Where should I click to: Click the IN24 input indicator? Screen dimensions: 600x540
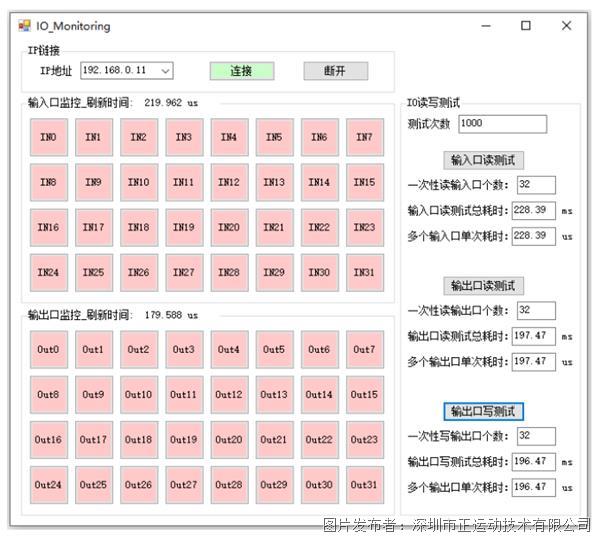pos(49,272)
